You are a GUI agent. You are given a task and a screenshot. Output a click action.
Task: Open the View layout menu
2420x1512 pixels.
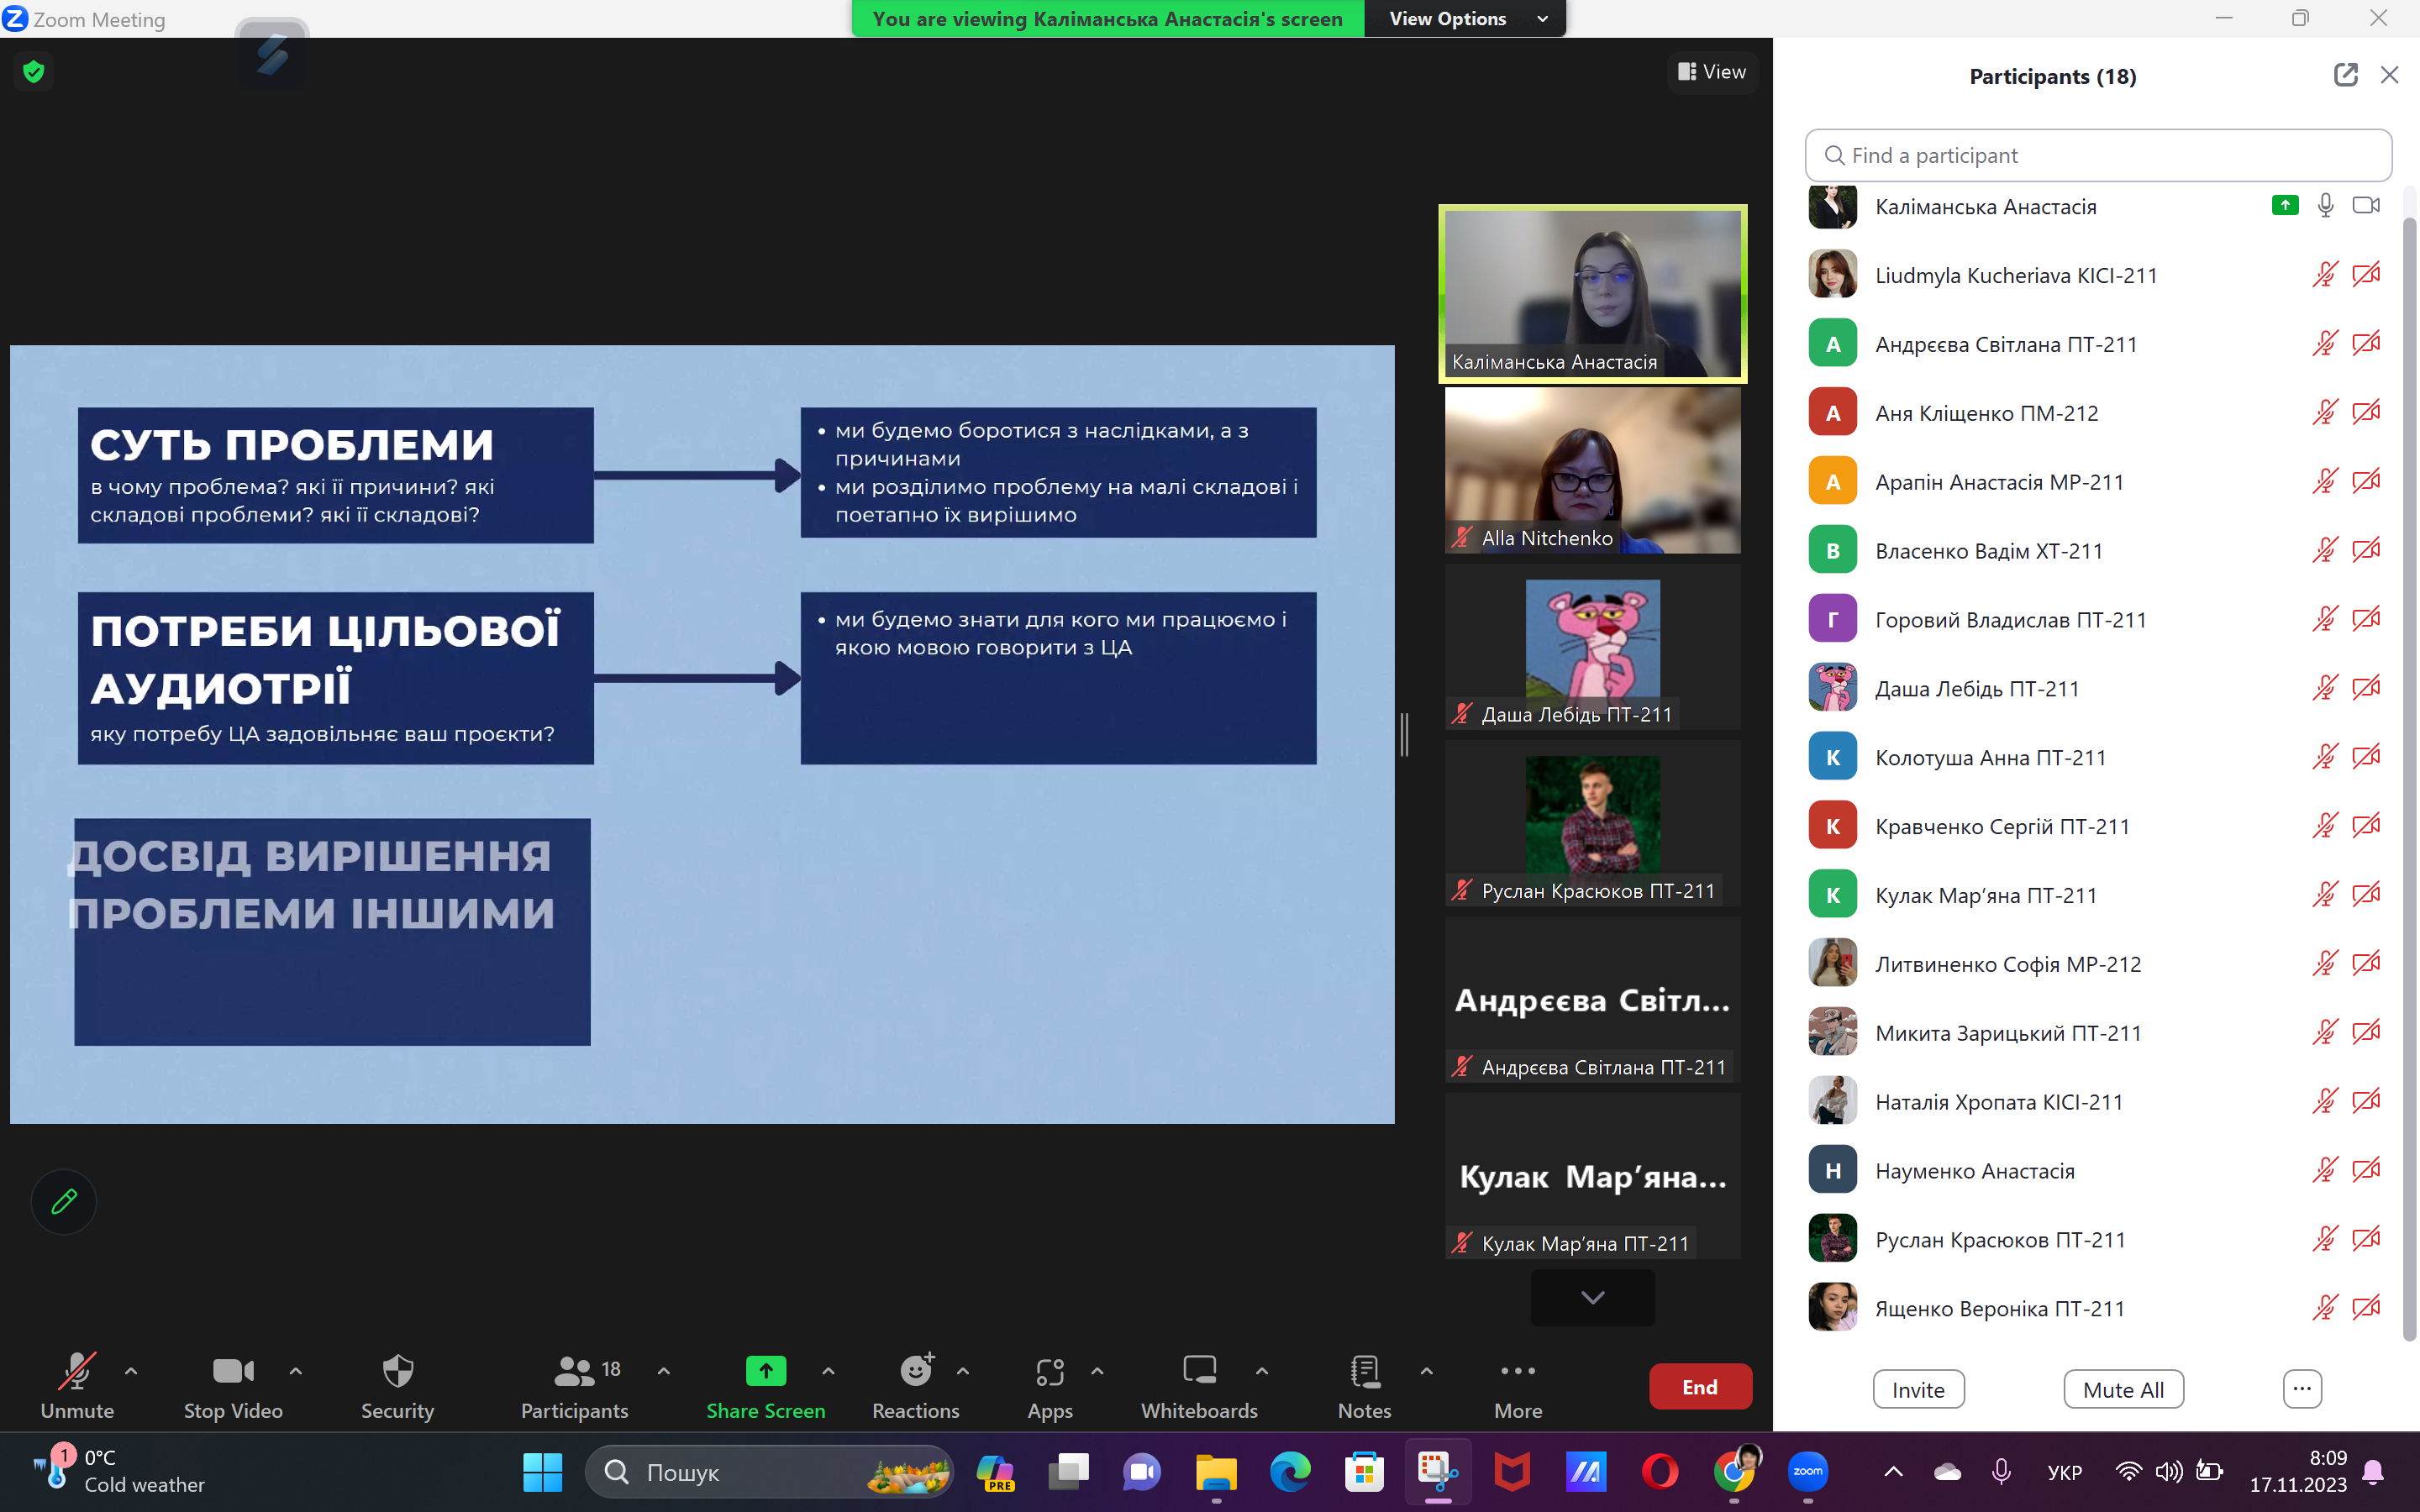[x=1712, y=72]
